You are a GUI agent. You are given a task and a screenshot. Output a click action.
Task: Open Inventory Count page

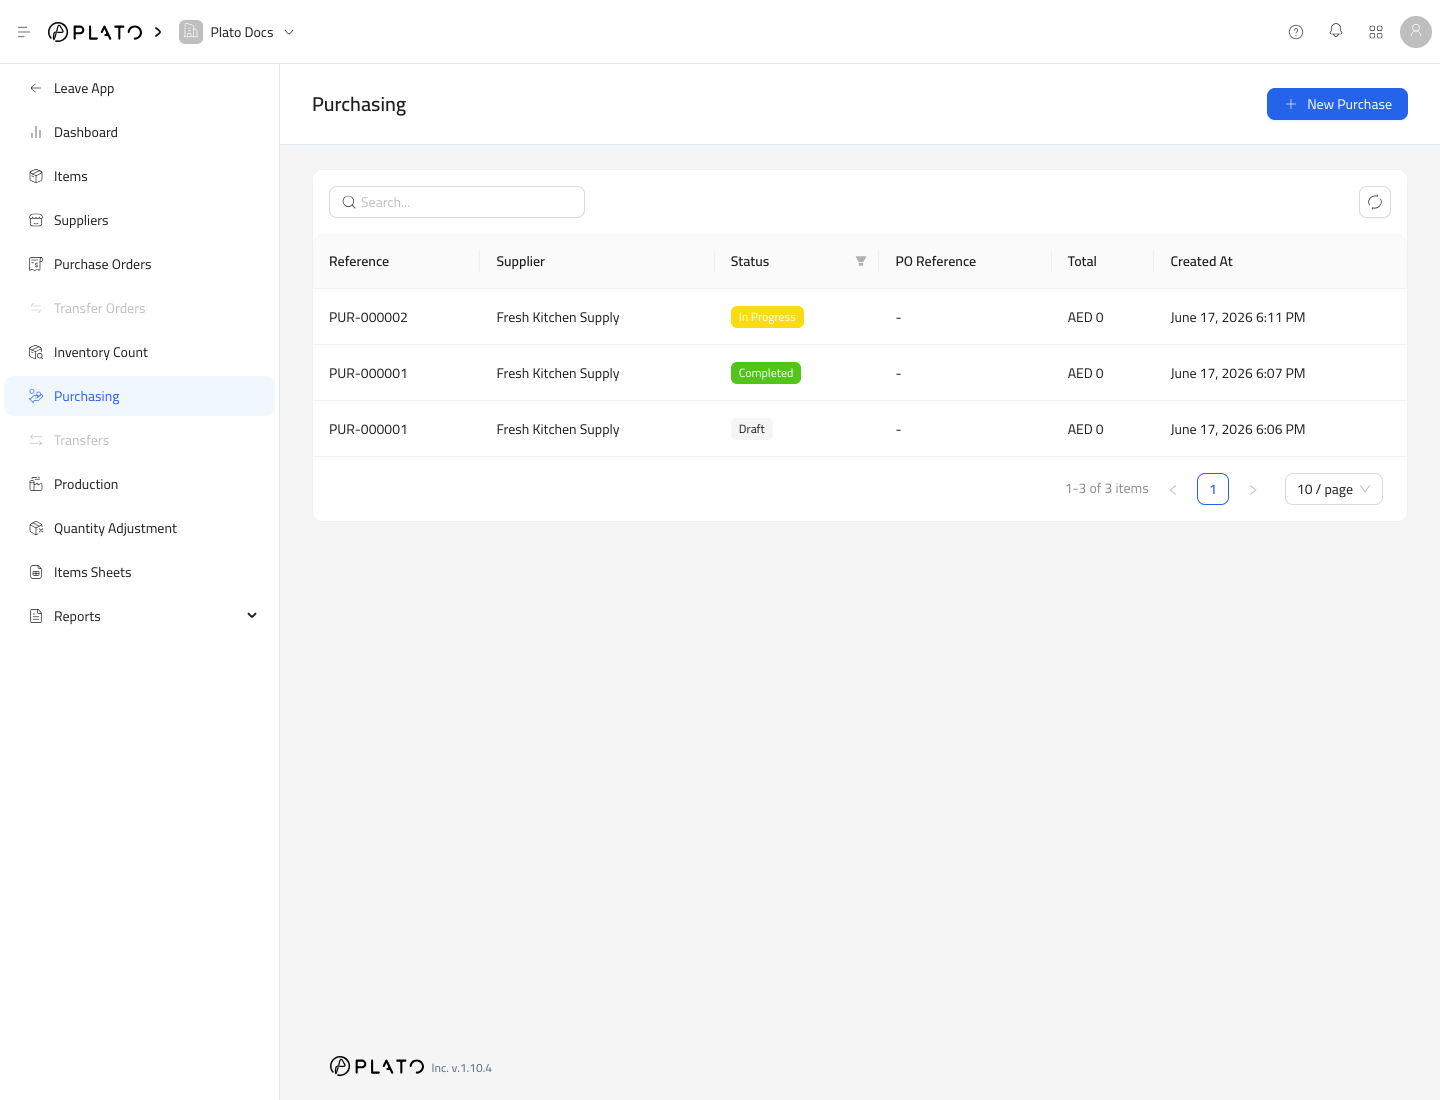140,352
